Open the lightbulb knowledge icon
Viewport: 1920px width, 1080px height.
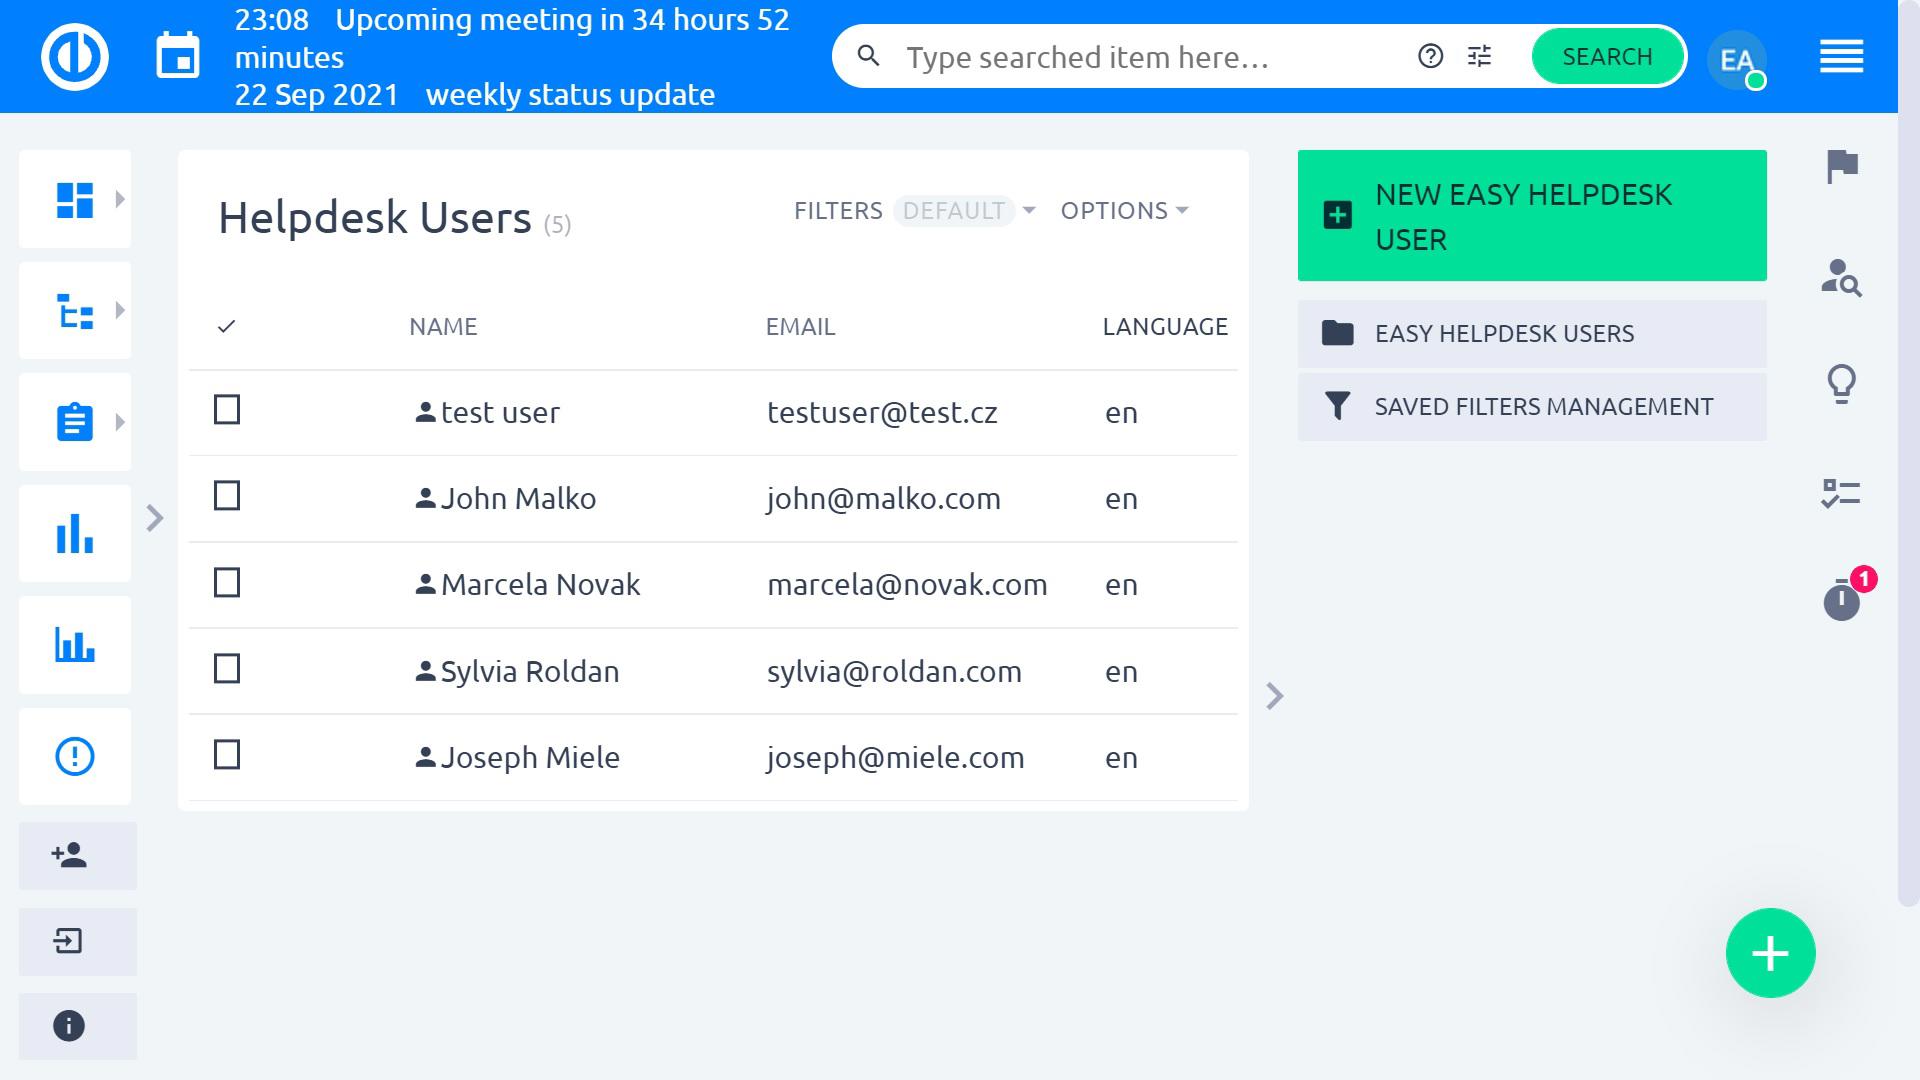pos(1841,384)
